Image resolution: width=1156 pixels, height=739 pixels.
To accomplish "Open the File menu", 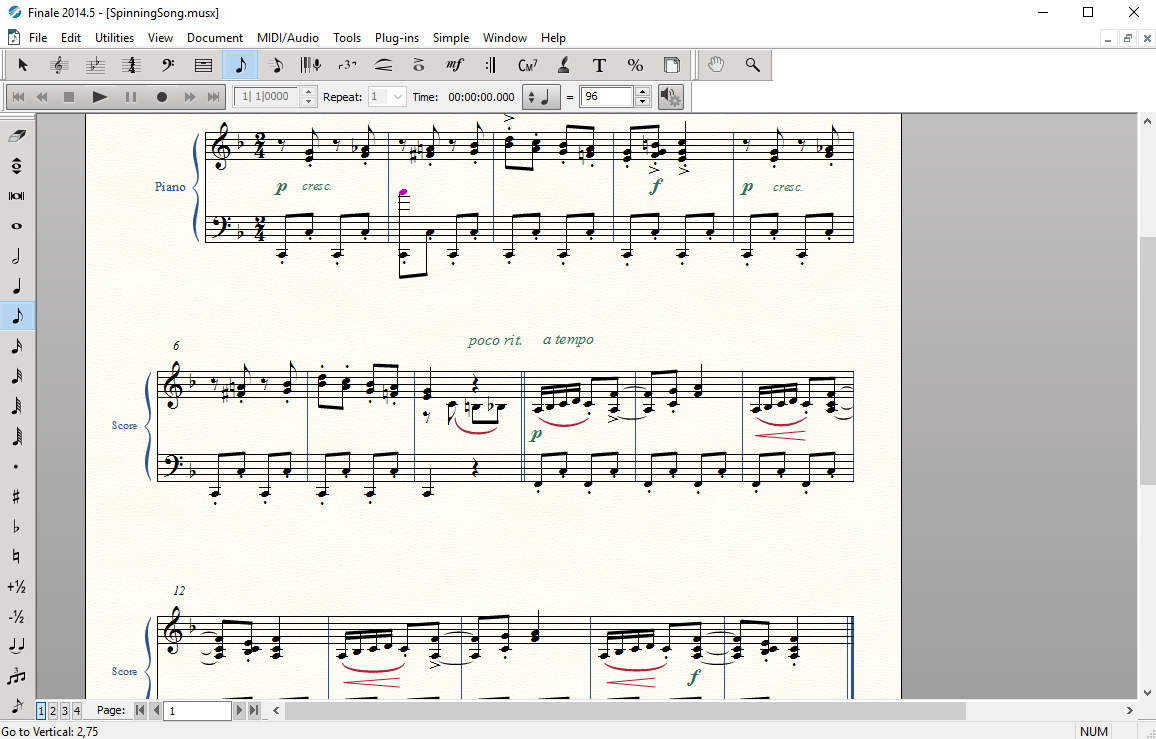I will [38, 38].
